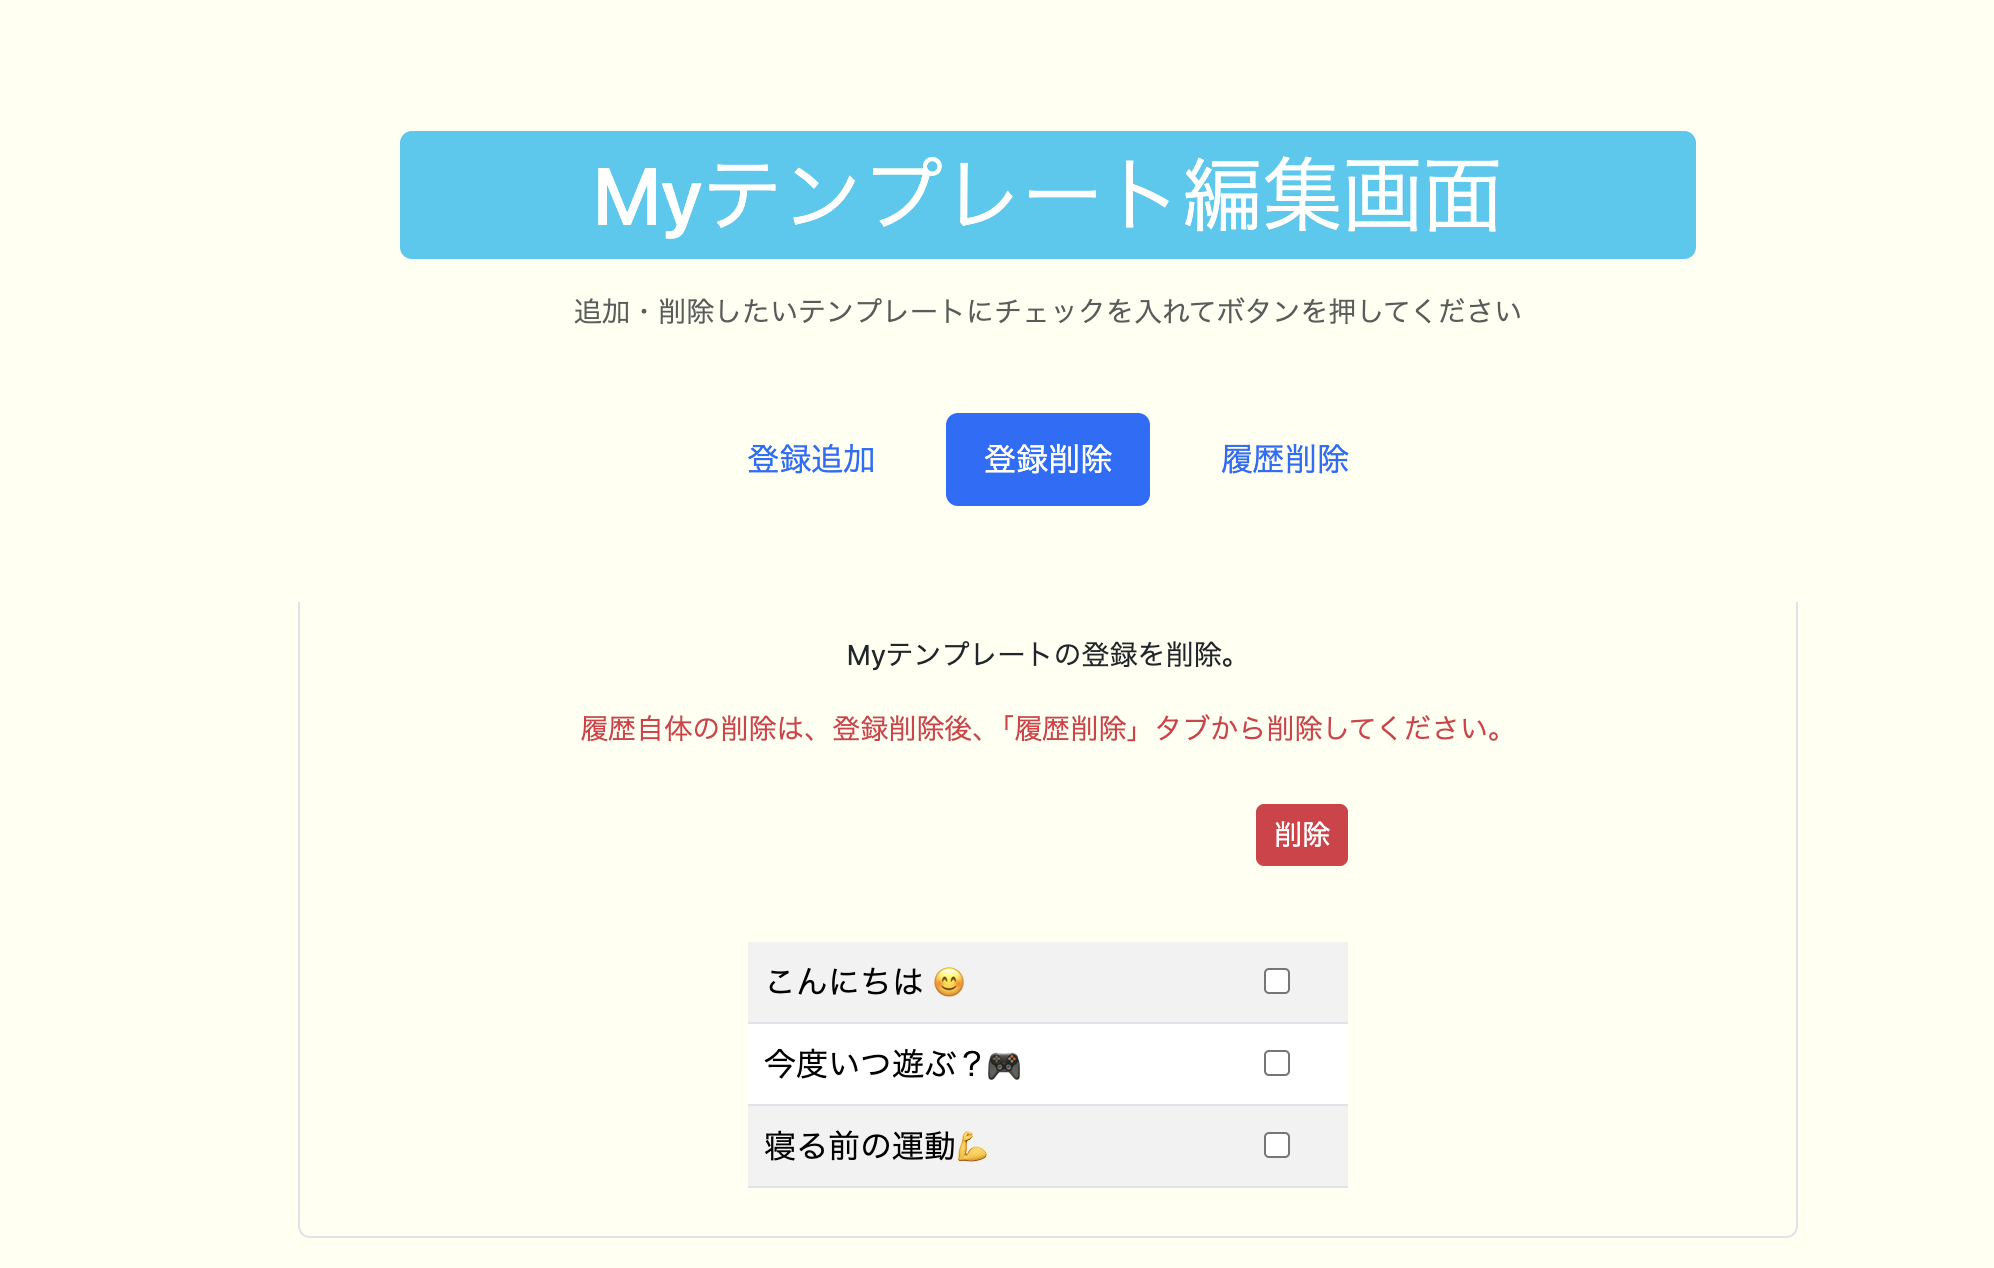Click the gray instruction text below the header
Screen dimensions: 1994x1268
tap(1047, 312)
